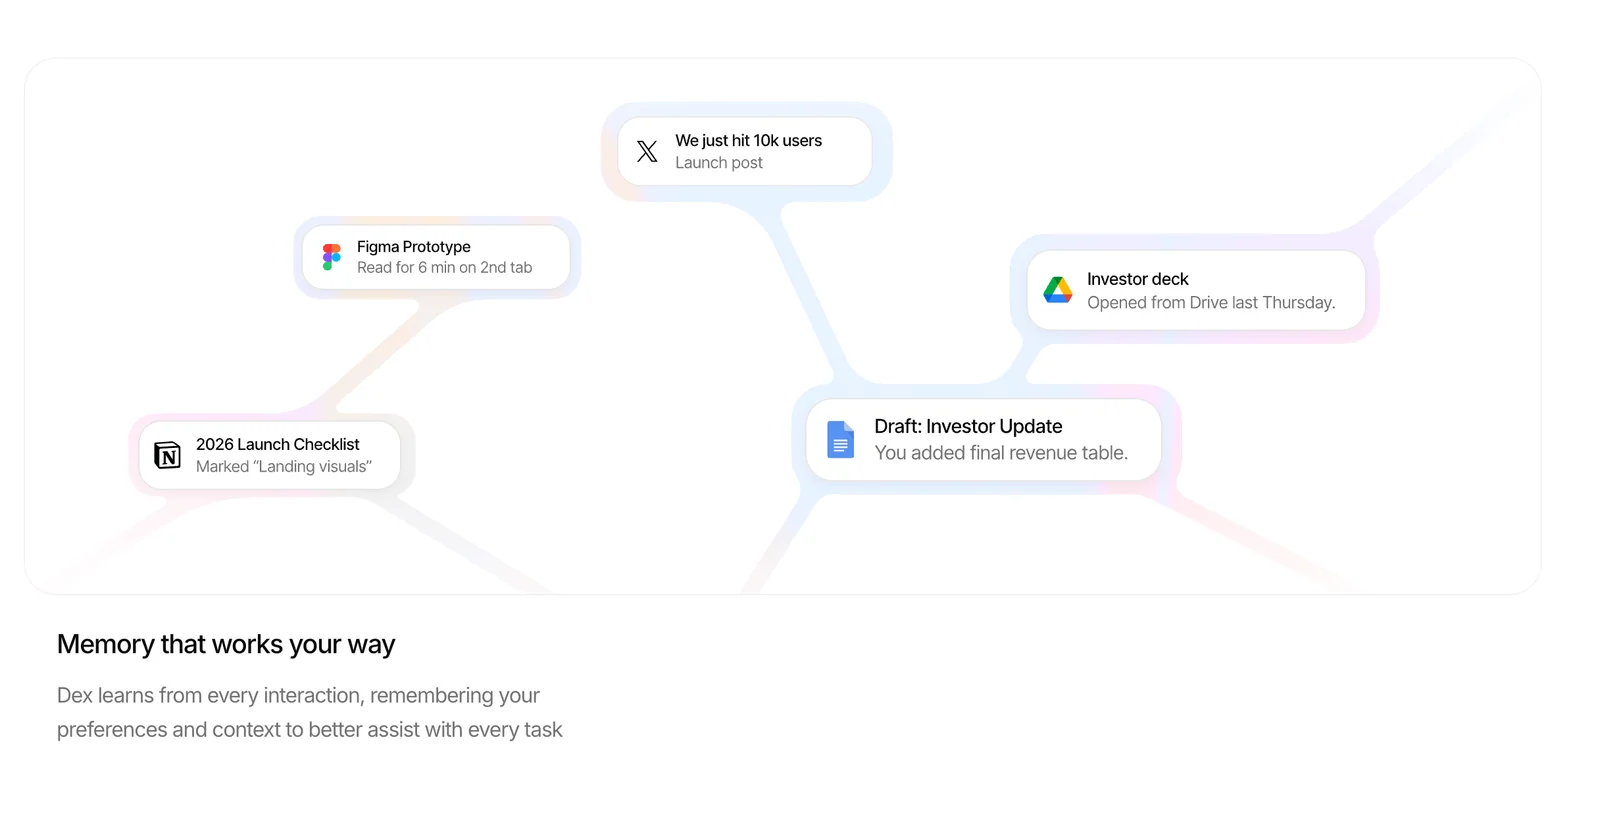Click the "Launch post" subtitle

(x=718, y=163)
